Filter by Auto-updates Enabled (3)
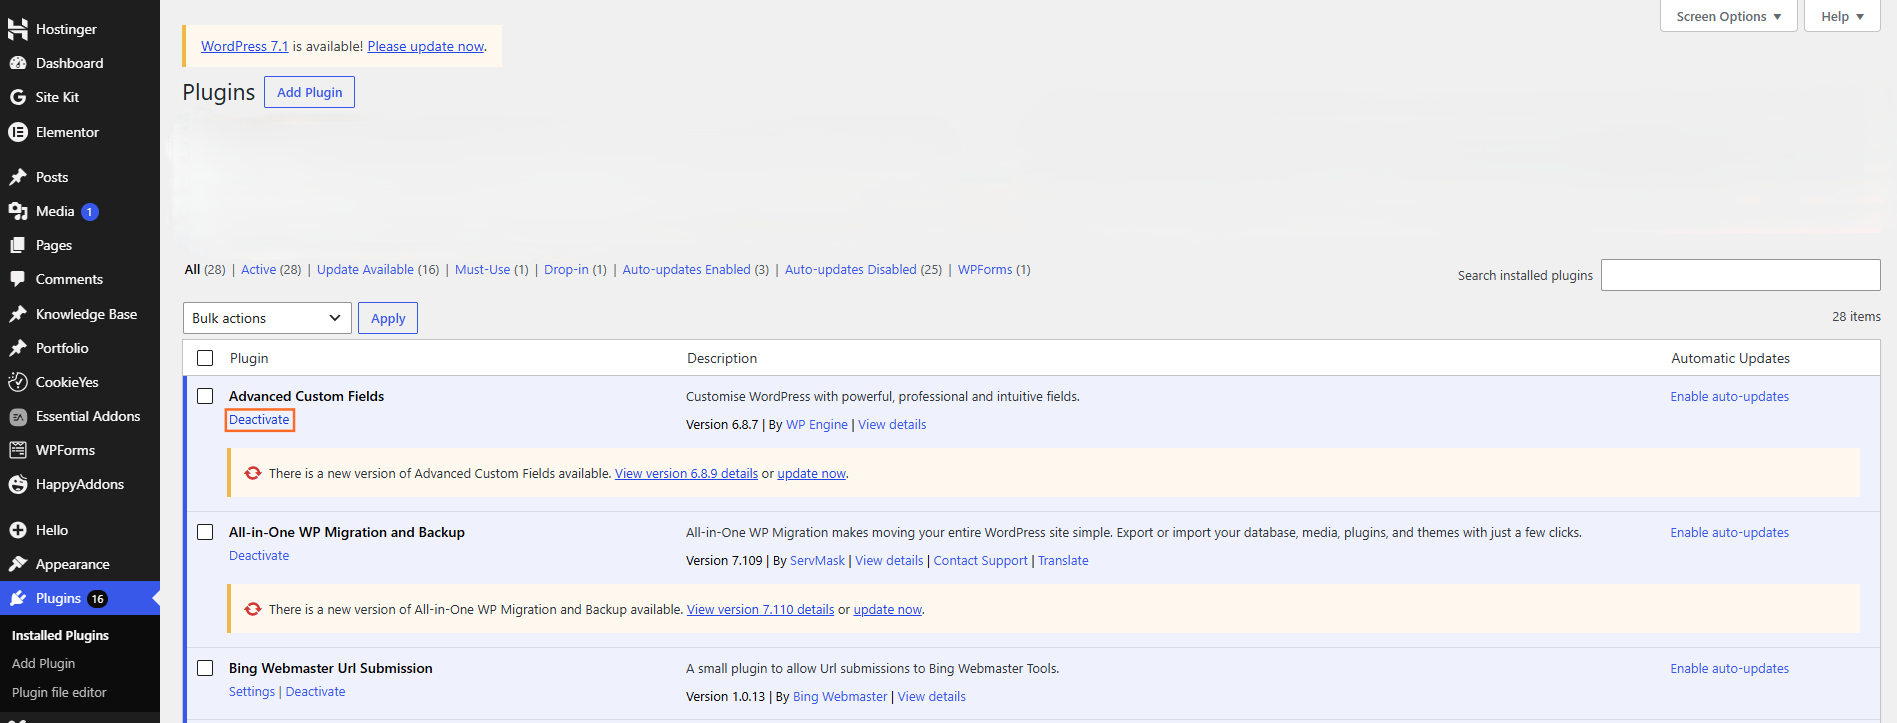 coord(696,269)
